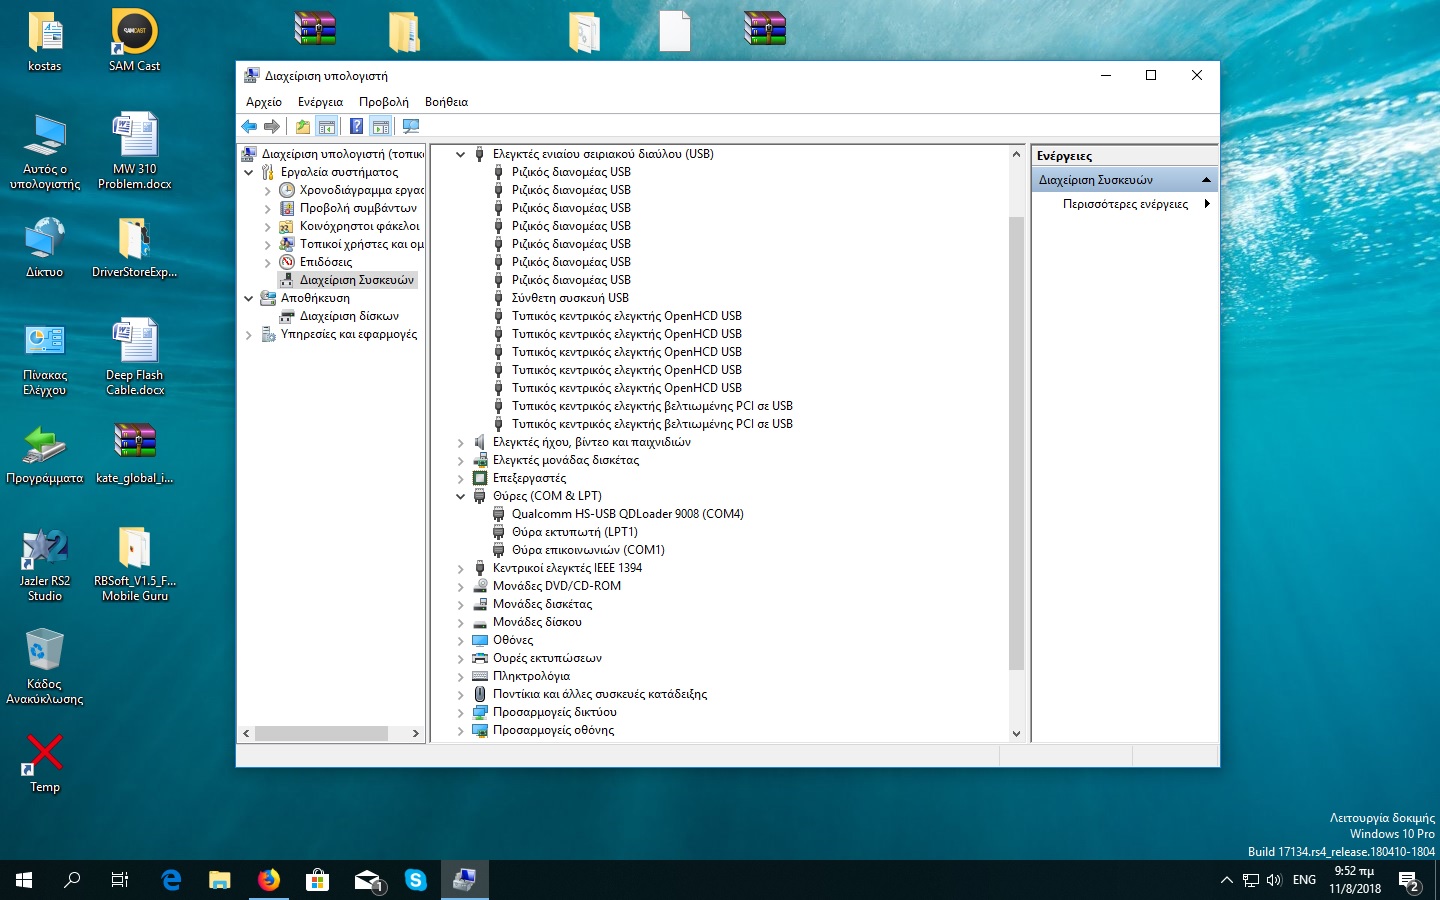Click the Up one level folder icon
Viewport: 1440px width, 900px height.
pos(302,126)
